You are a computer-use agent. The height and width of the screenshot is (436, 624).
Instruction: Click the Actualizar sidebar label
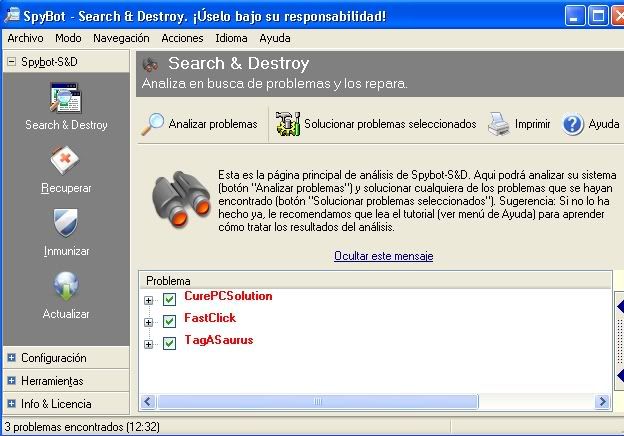66,314
